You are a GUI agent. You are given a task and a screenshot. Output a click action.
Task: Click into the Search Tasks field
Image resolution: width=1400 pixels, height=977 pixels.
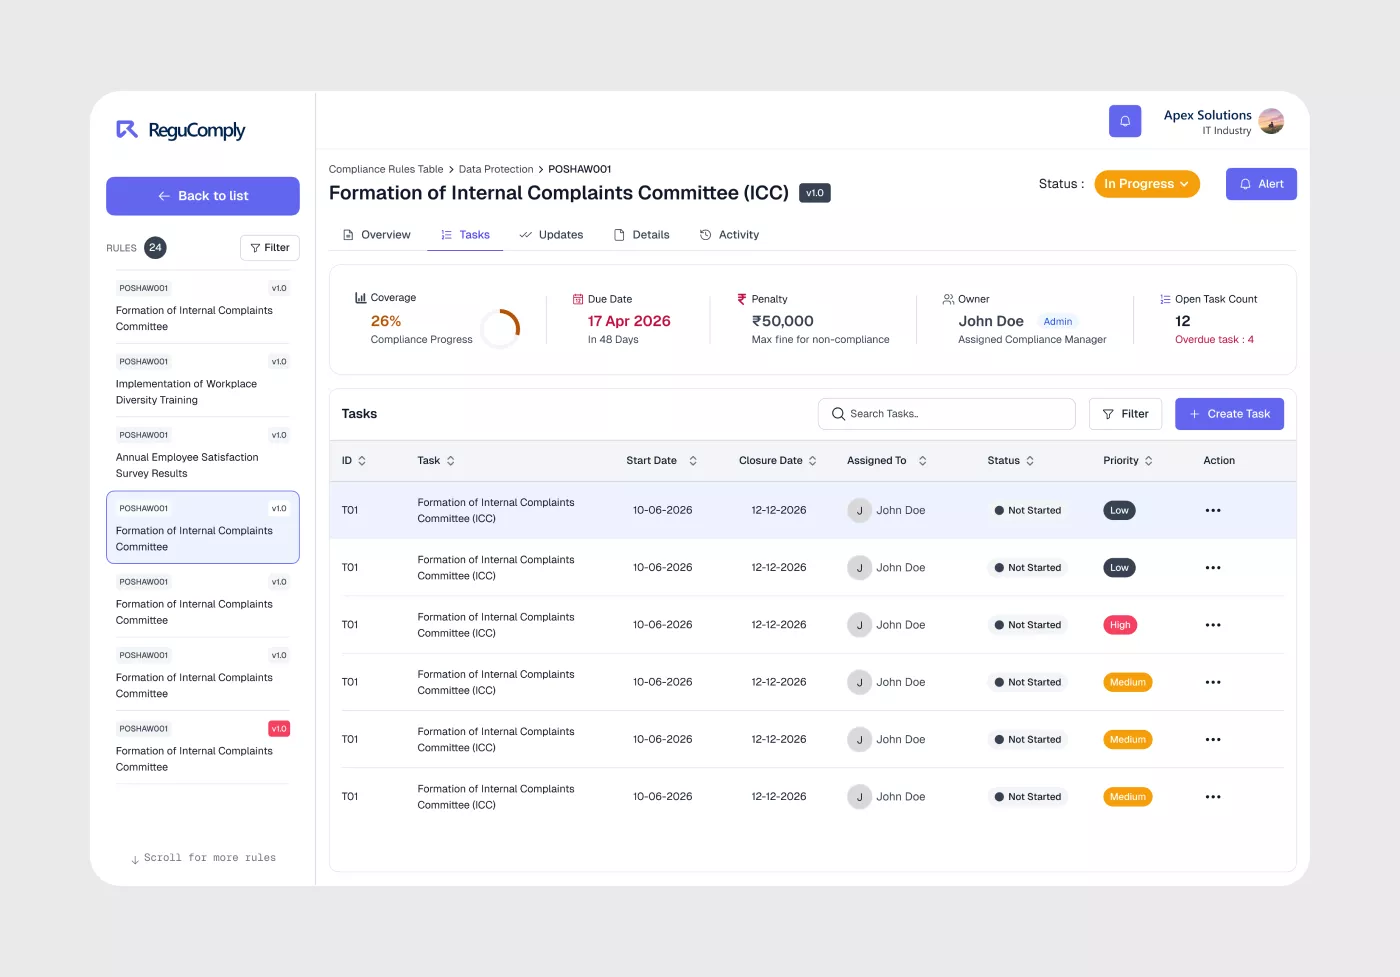pyautogui.click(x=947, y=414)
